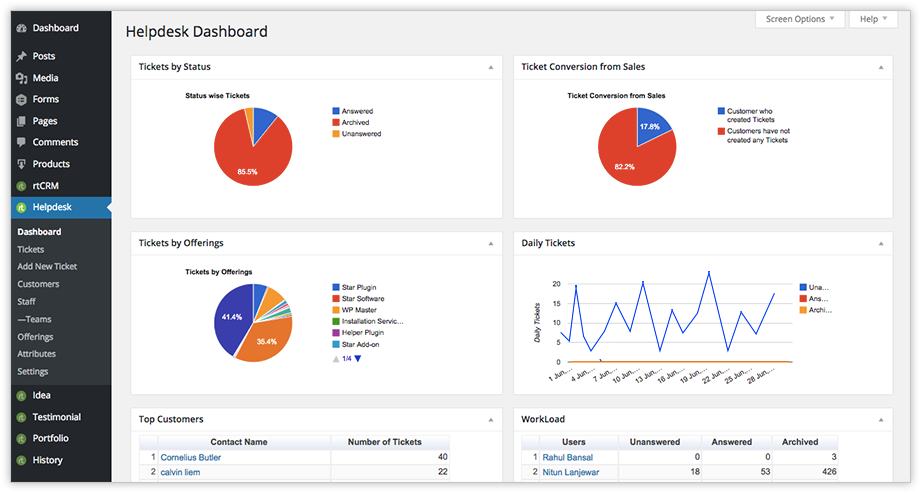Click the Posts pin icon

click(21, 57)
